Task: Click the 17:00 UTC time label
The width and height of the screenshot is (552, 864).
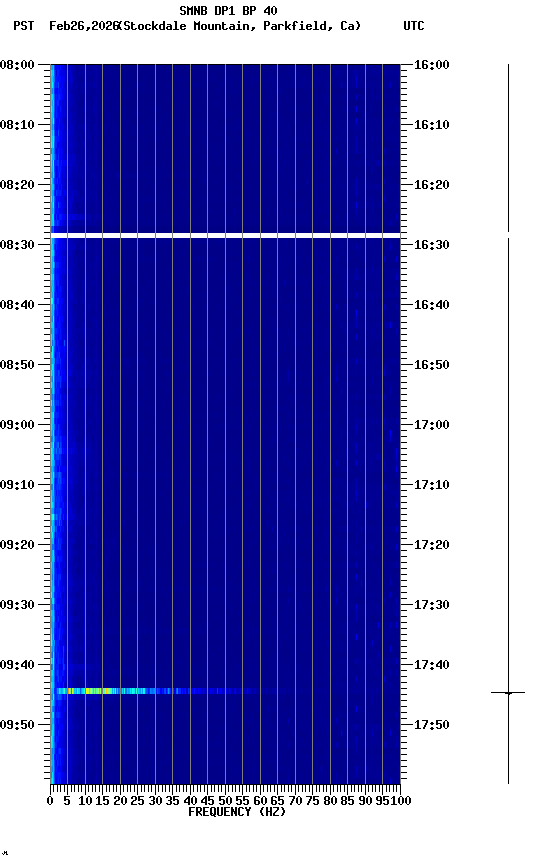Action: coord(432,425)
